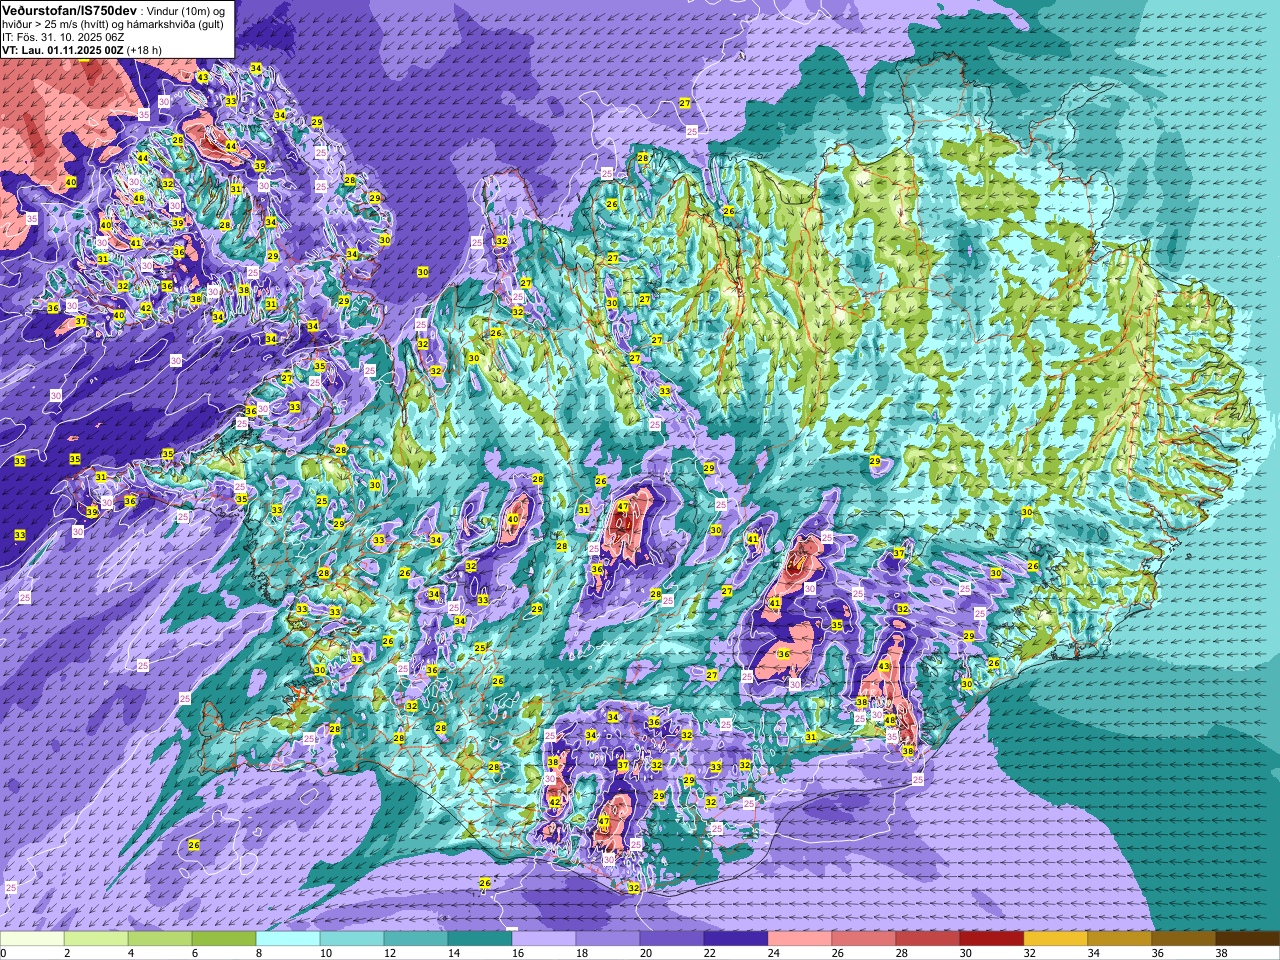
Task: Click the legend tick label "22"
Action: [x=710, y=953]
